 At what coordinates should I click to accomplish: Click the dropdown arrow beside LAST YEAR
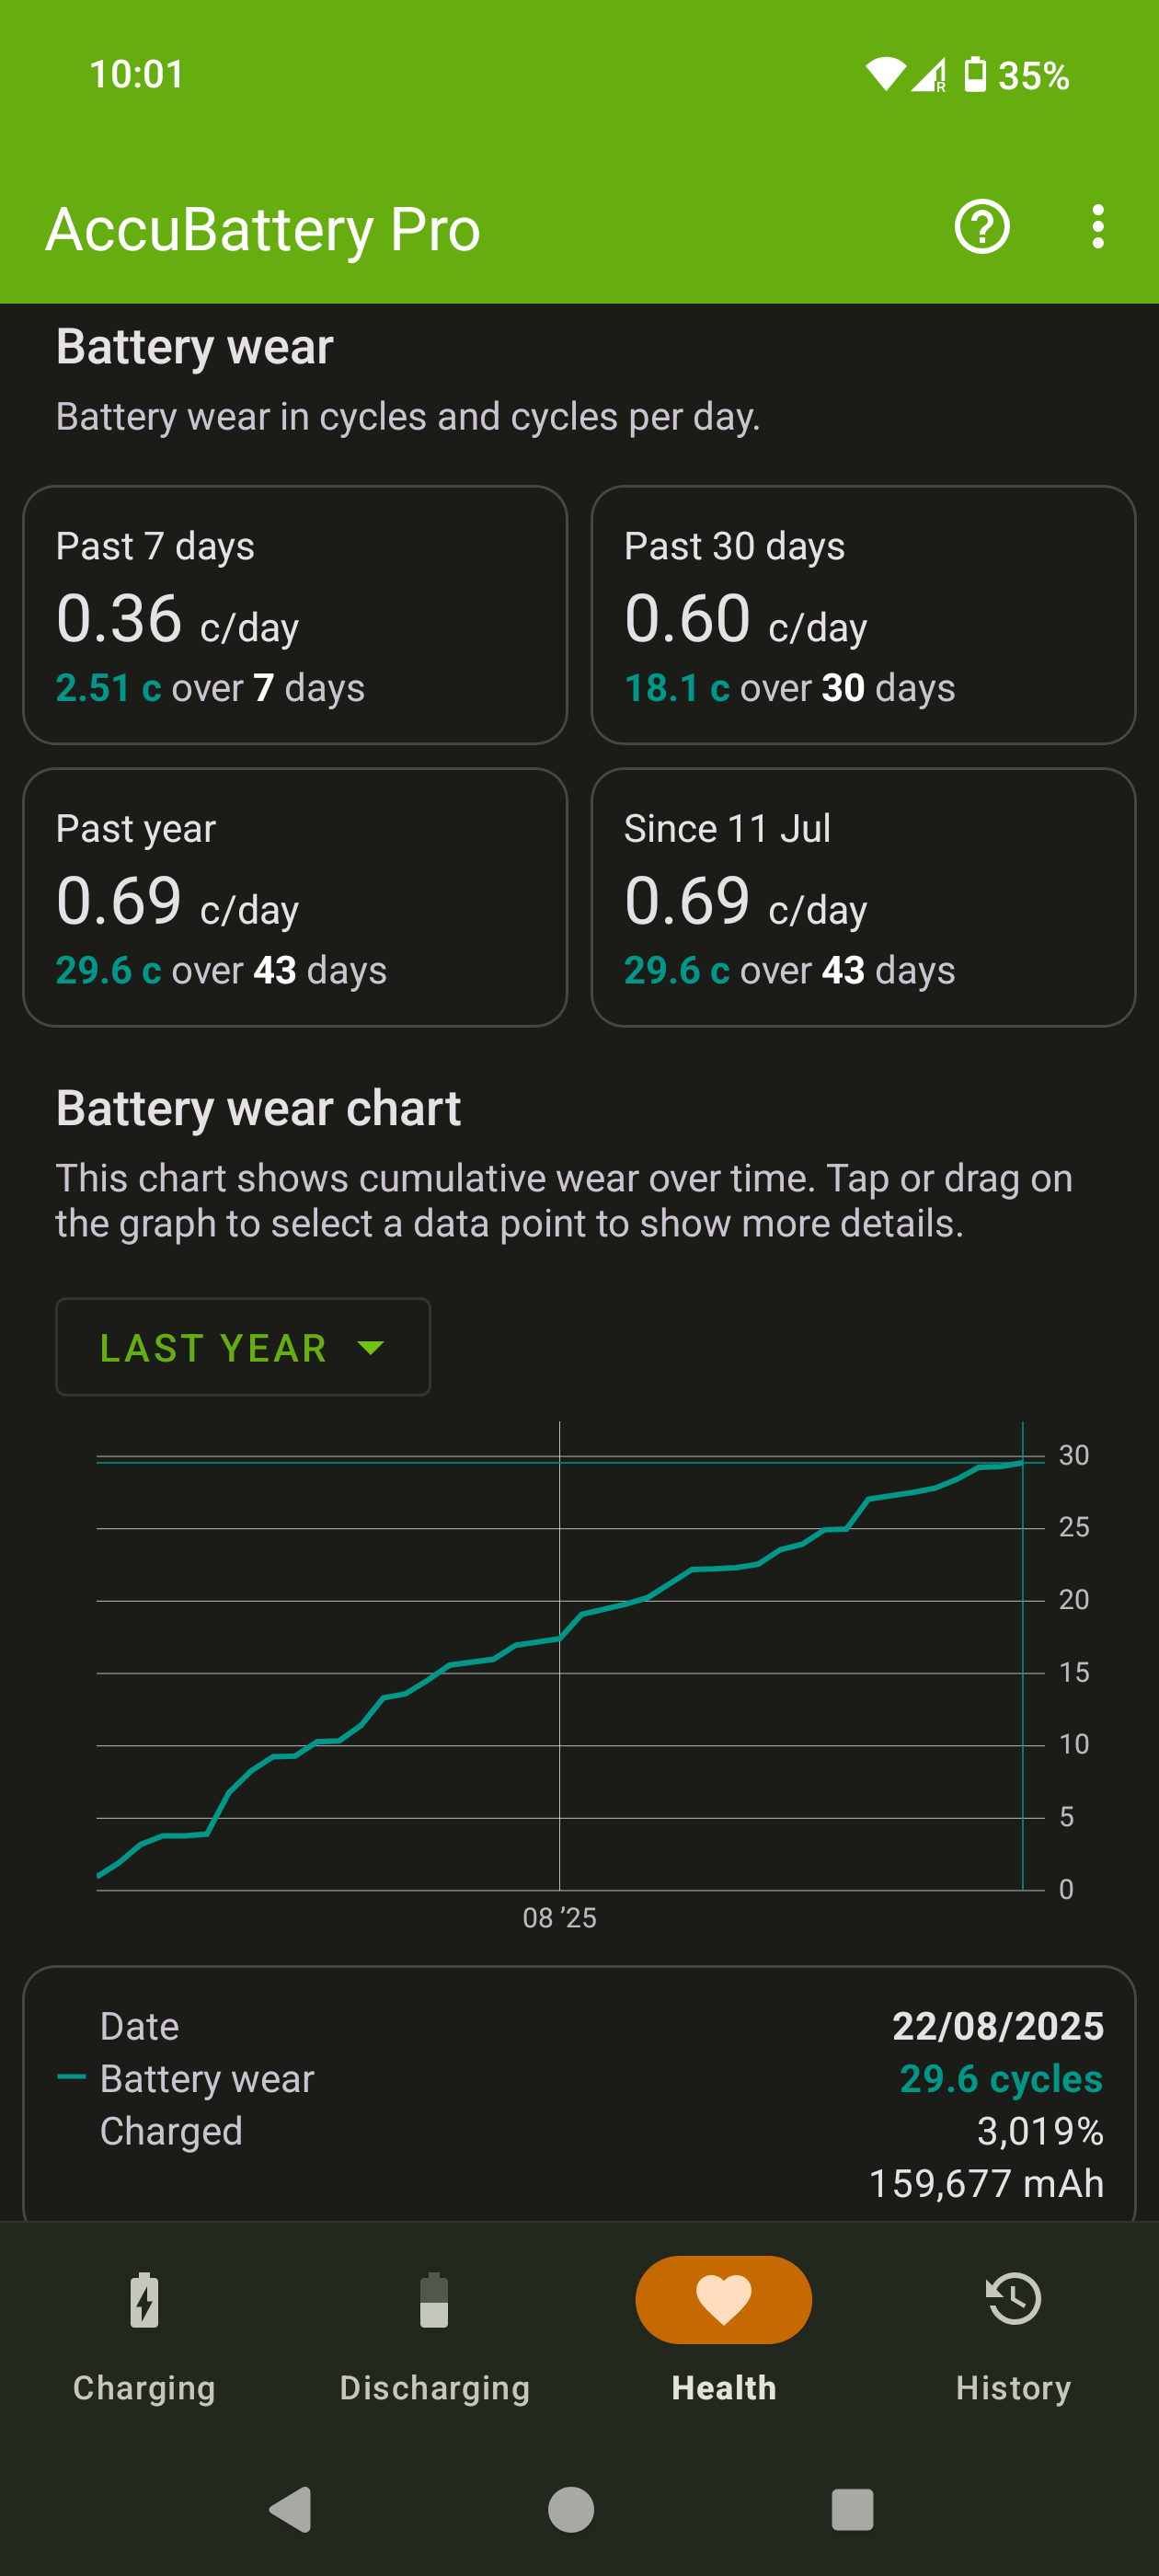(371, 1348)
